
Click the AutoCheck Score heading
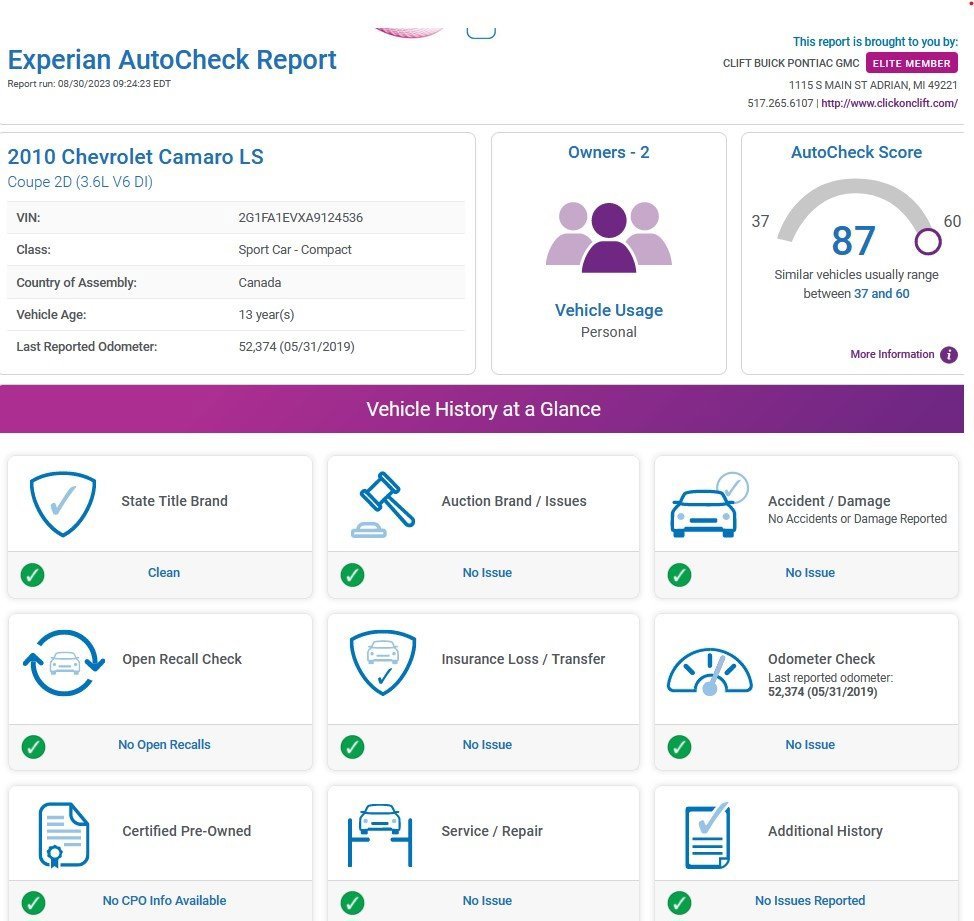coord(856,152)
